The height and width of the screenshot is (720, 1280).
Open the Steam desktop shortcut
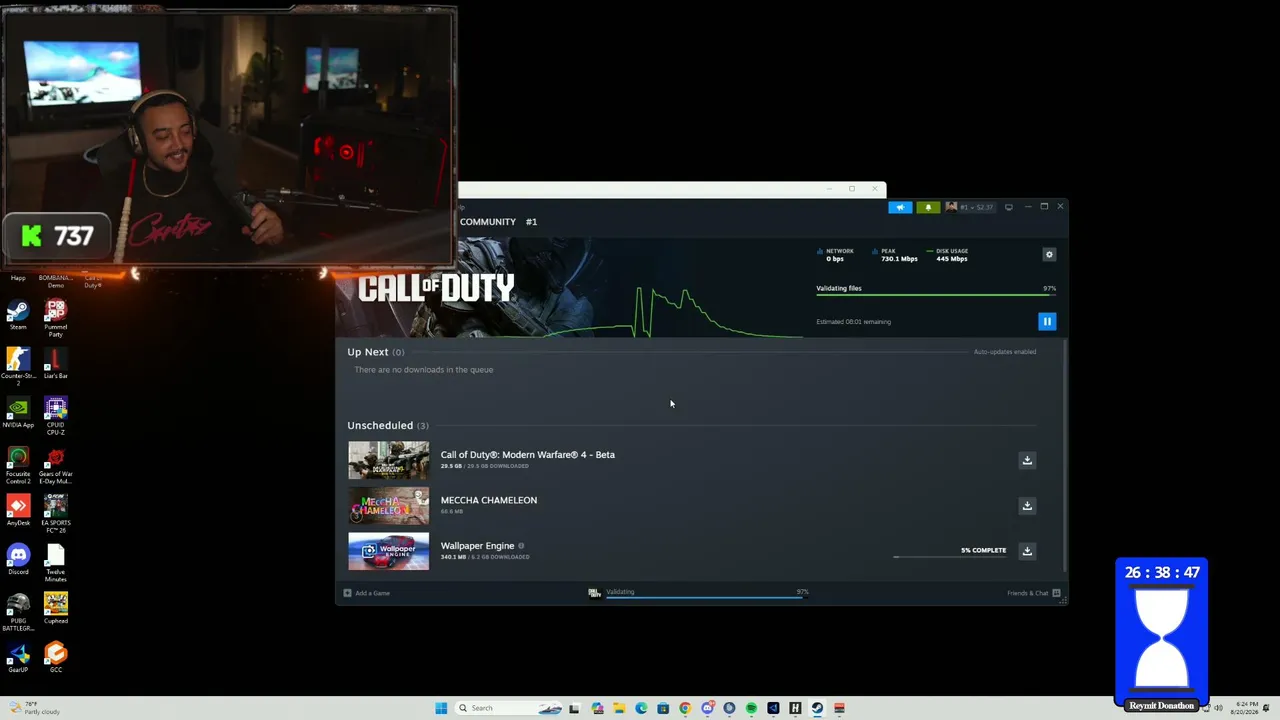pos(18,316)
